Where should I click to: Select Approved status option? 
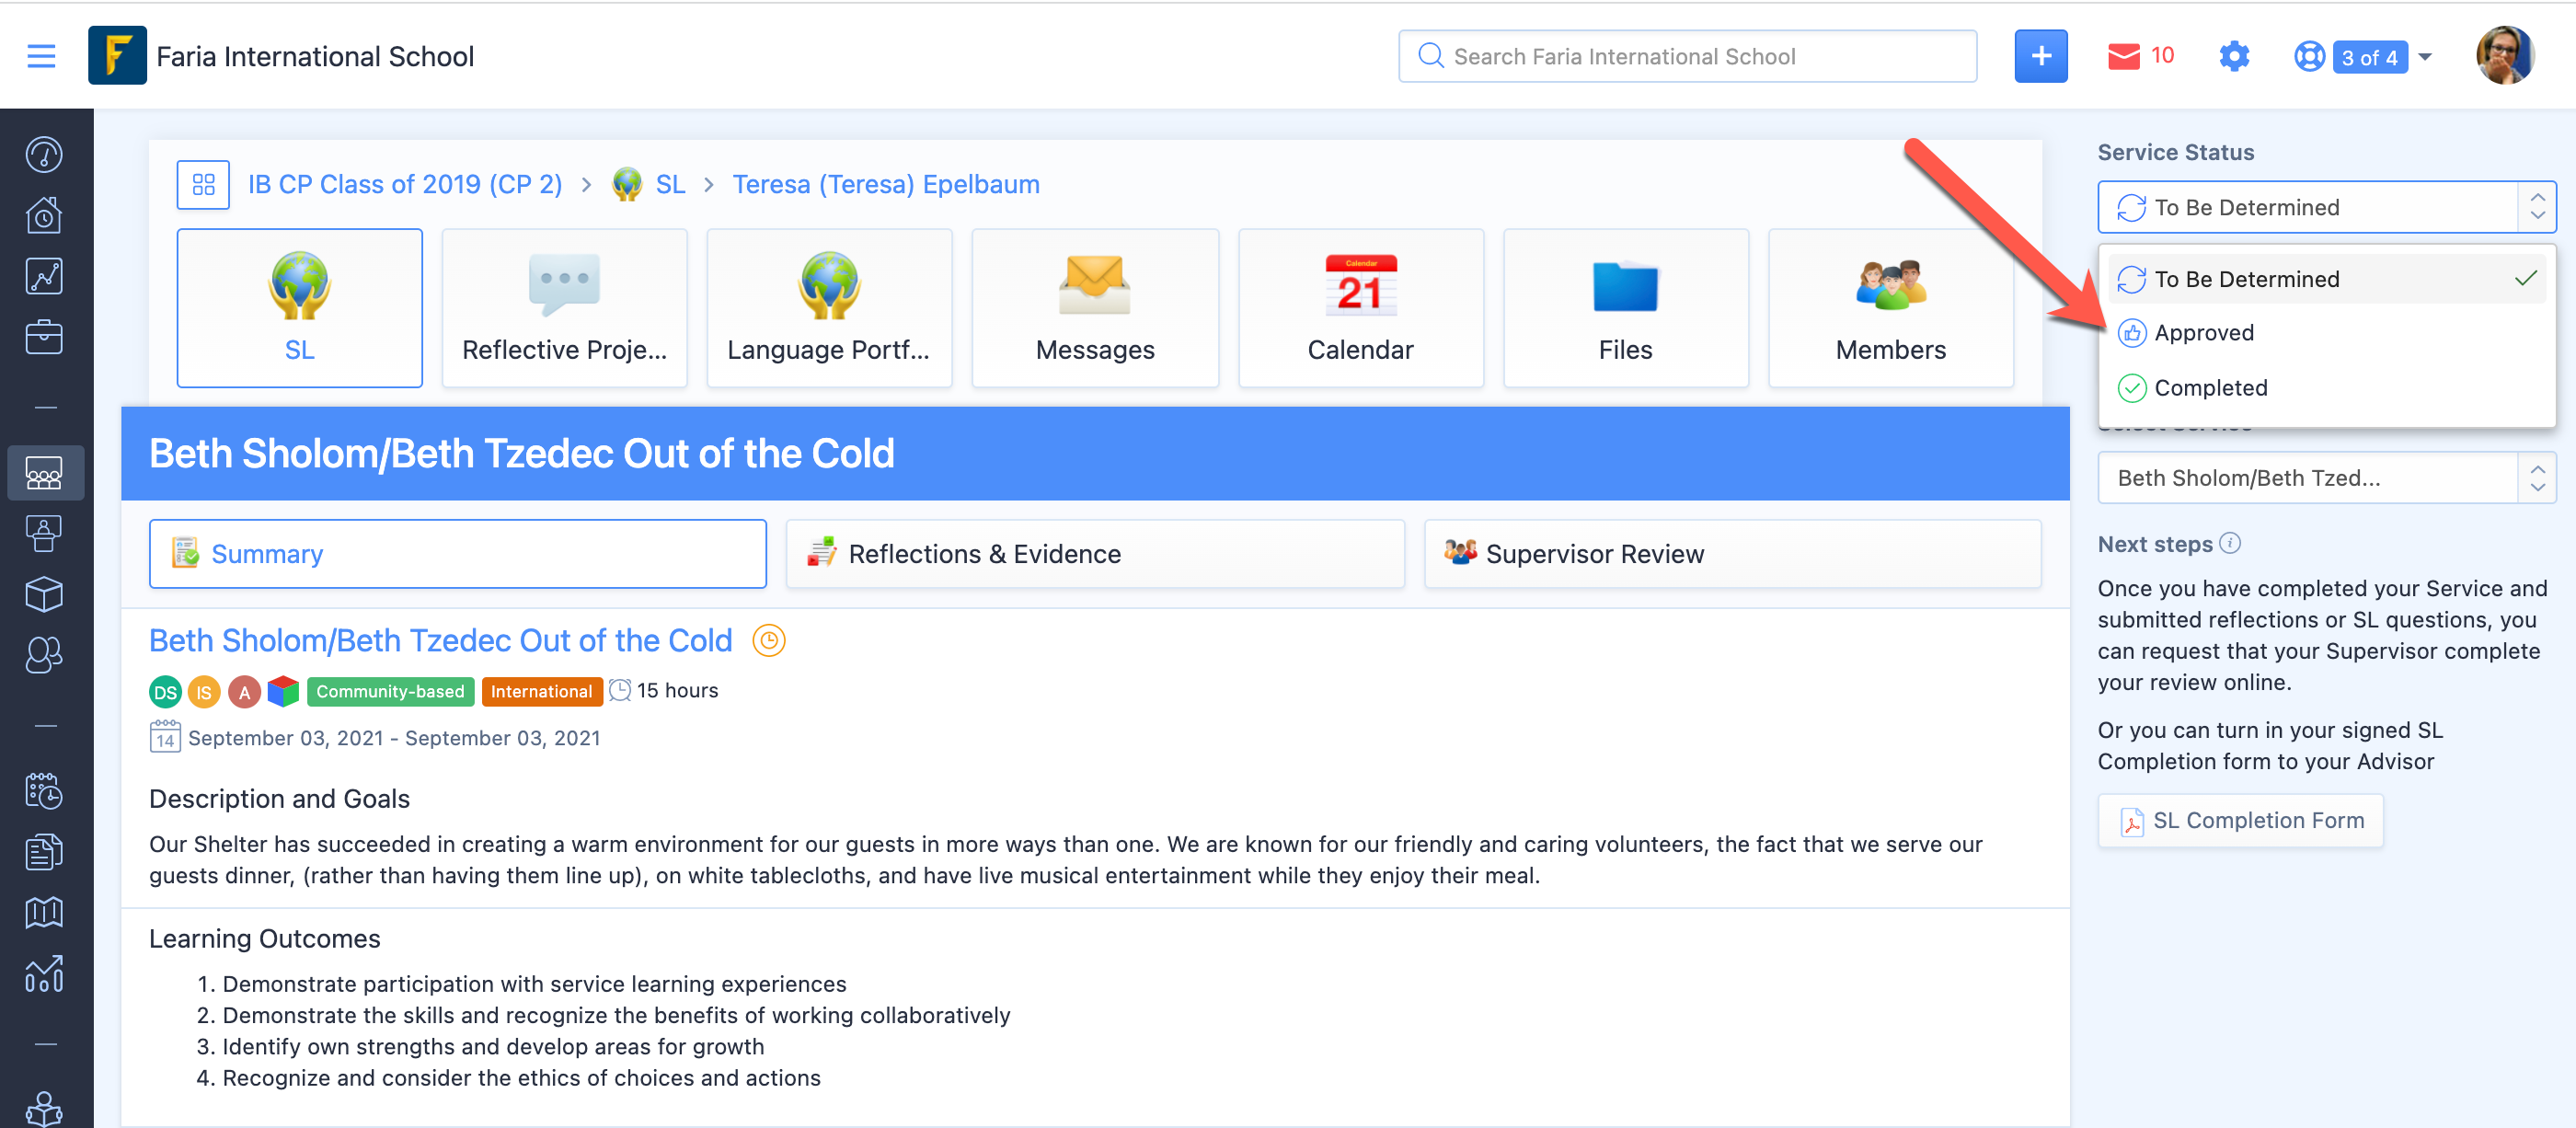point(2326,333)
